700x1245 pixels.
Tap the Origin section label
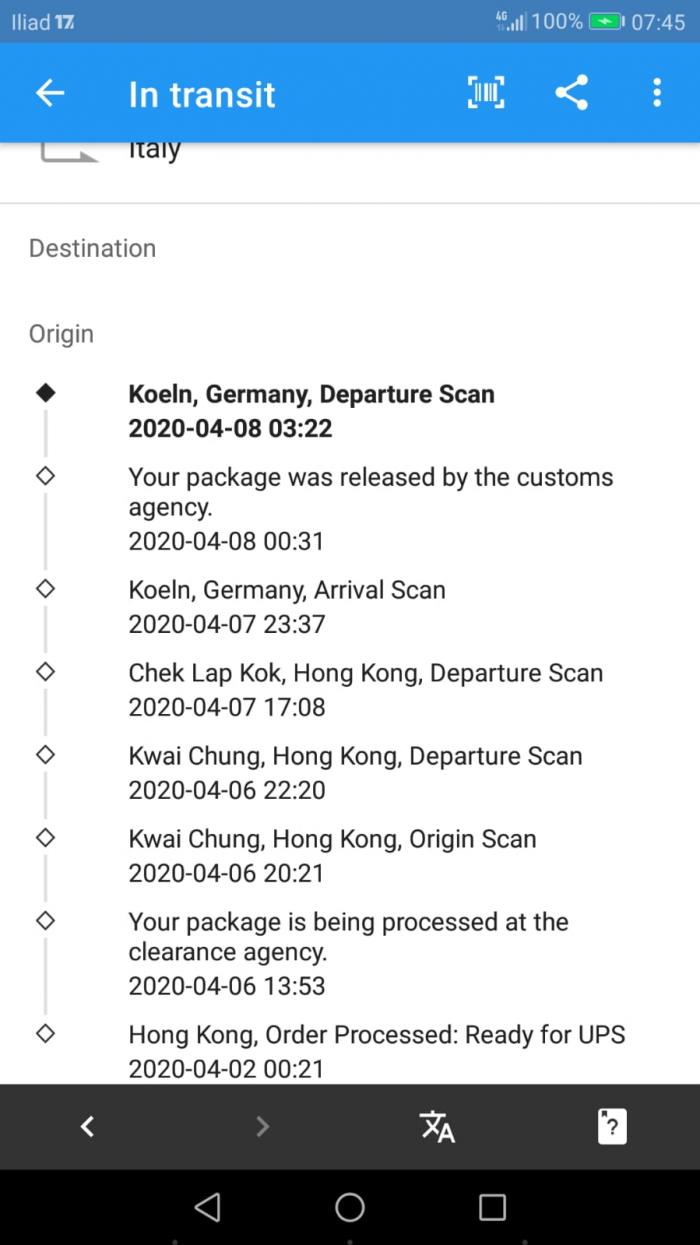(61, 334)
